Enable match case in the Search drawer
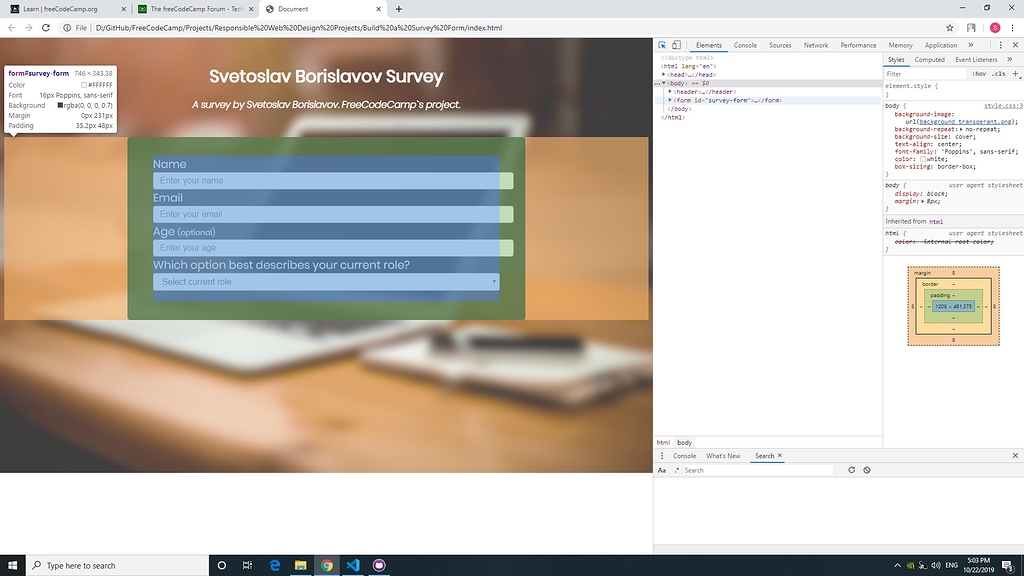The width and height of the screenshot is (1024, 576). coord(662,470)
